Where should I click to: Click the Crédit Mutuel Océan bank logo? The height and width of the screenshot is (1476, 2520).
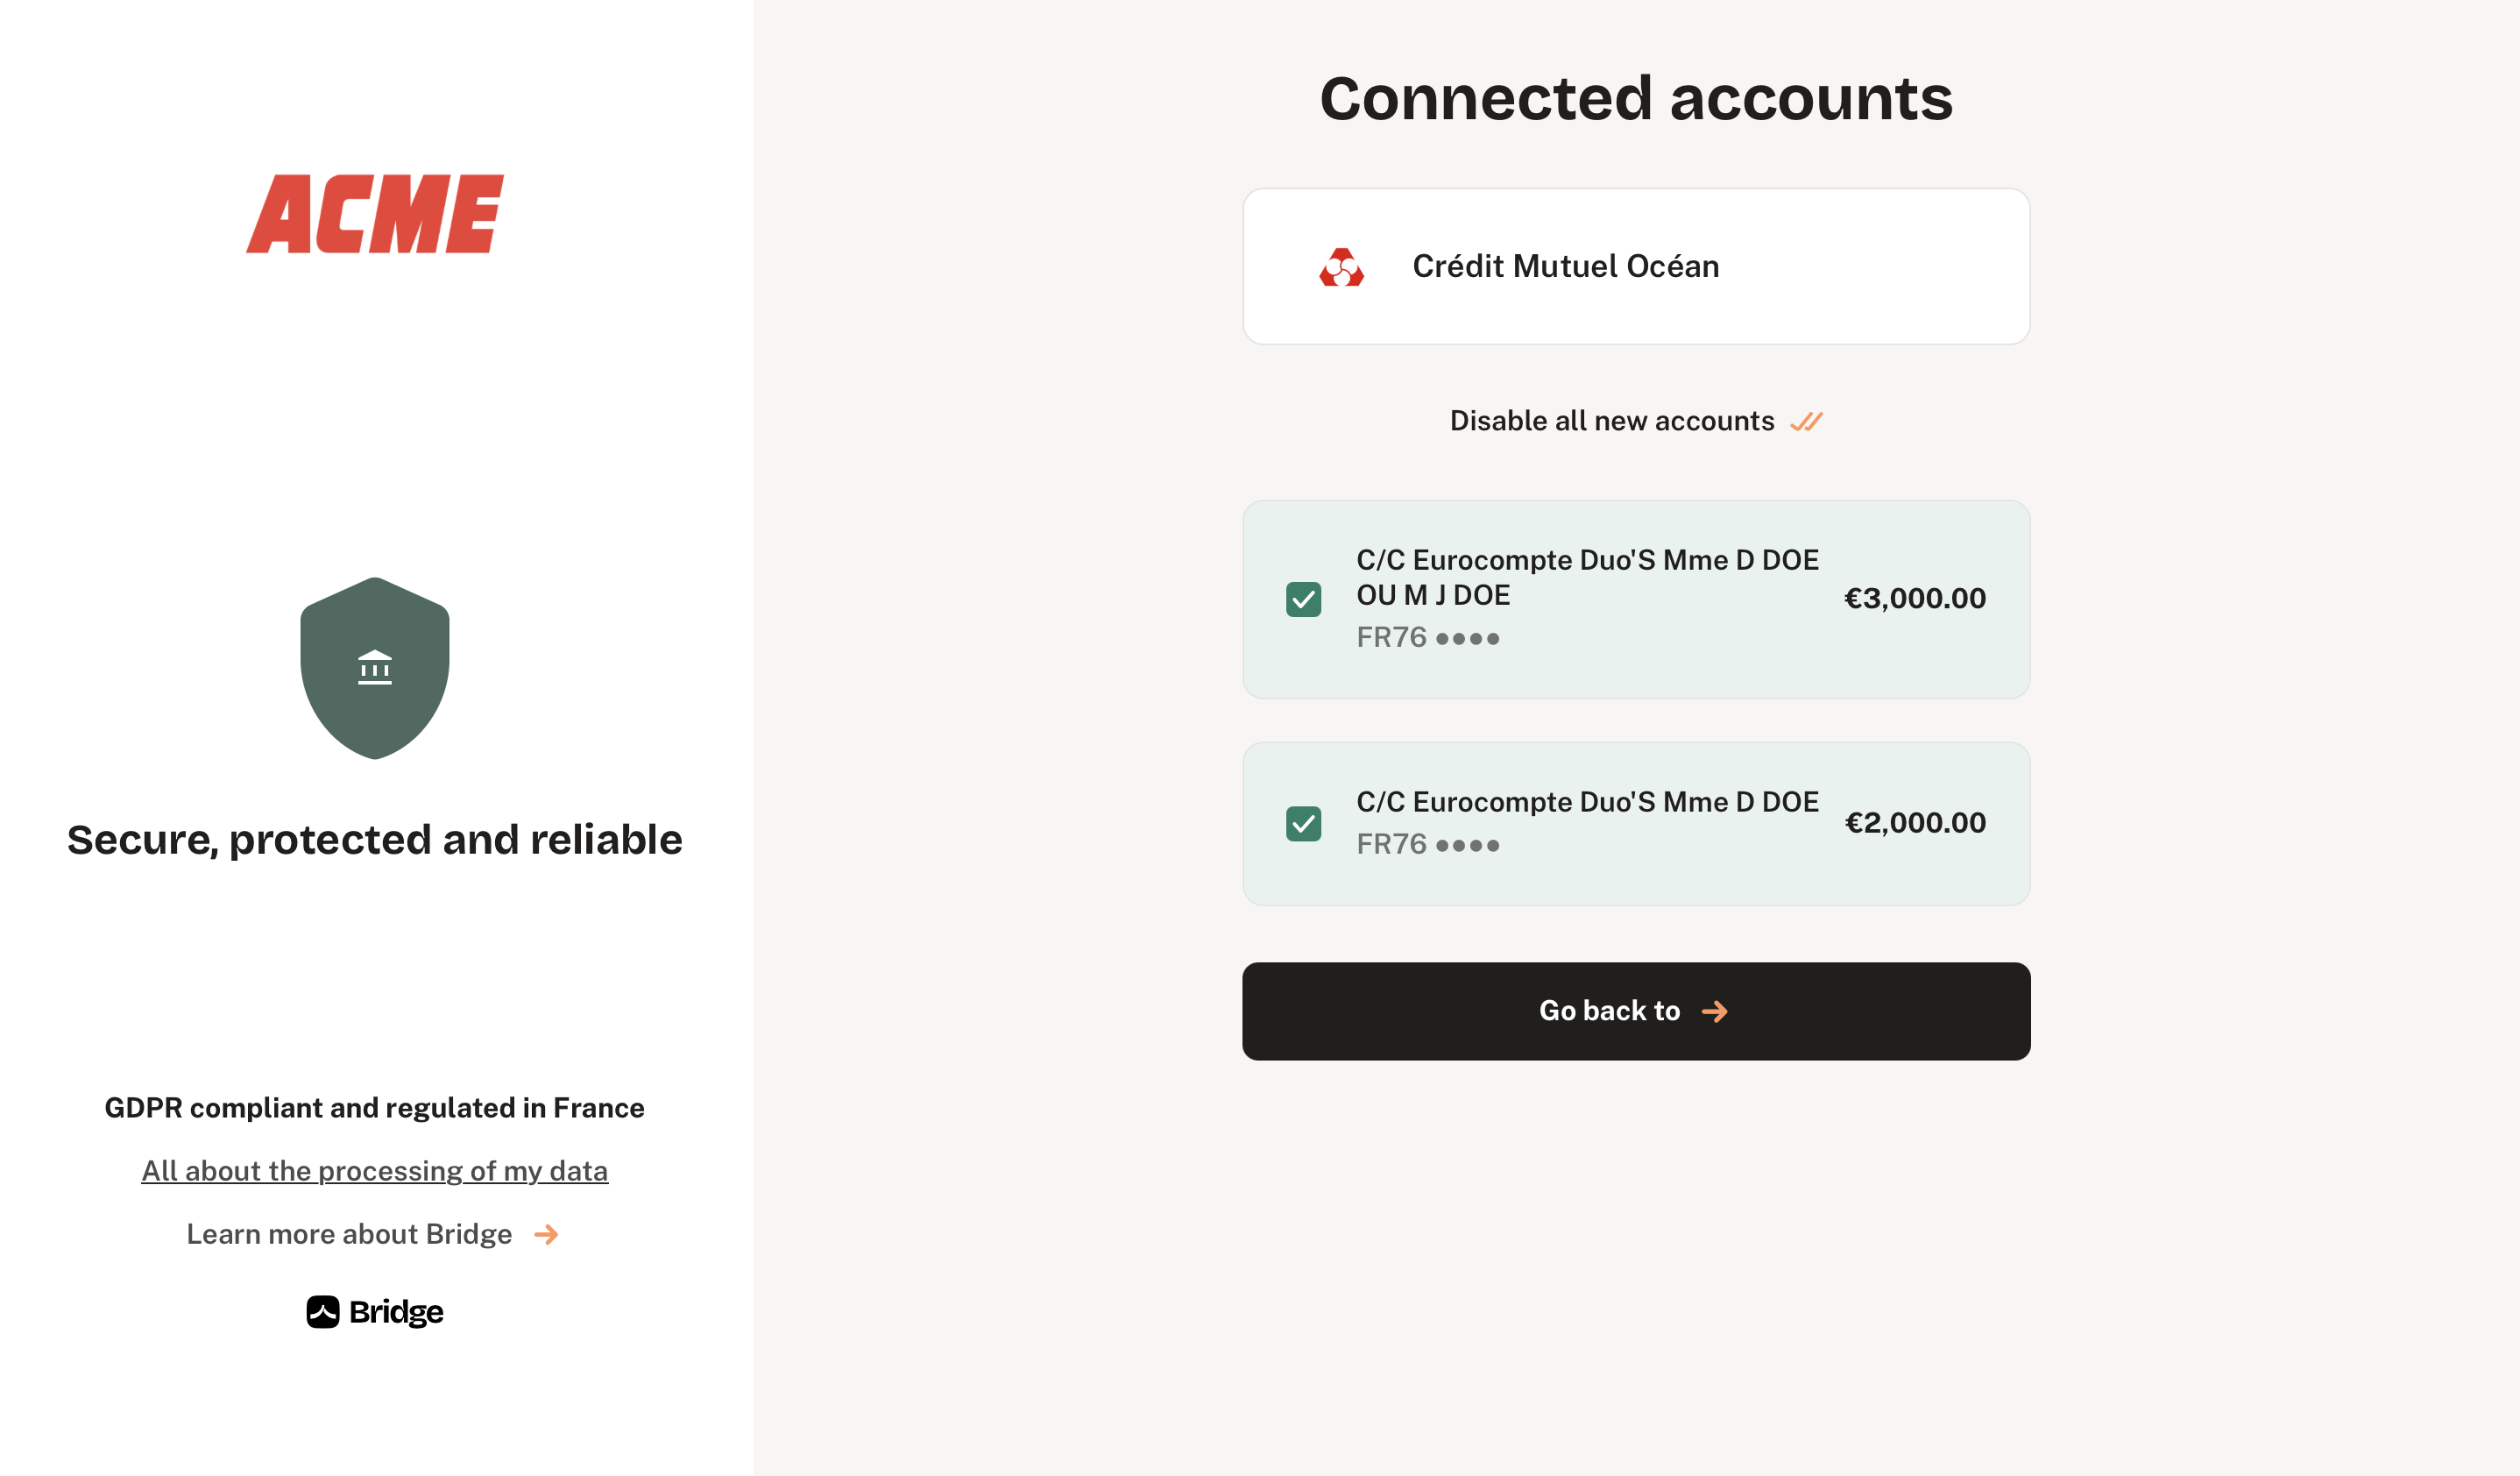tap(1341, 267)
